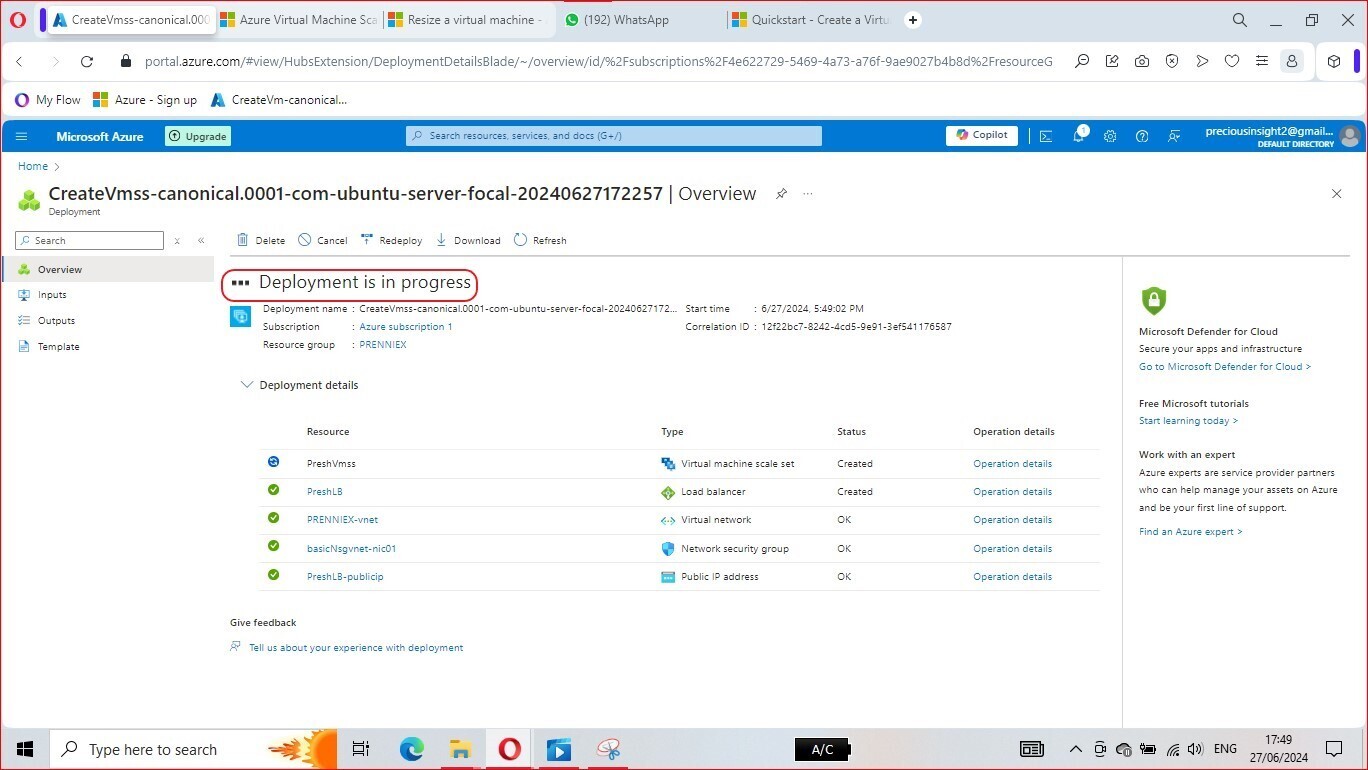Open deployment experience feedback link
The height and width of the screenshot is (770, 1368).
356,648
